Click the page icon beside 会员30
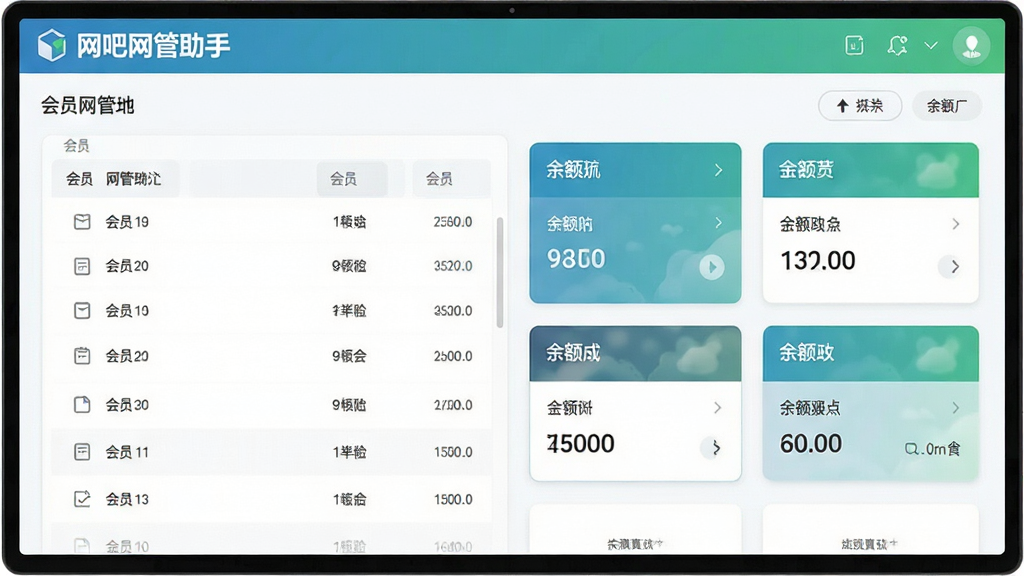Image resolution: width=1024 pixels, height=576 pixels. [82, 405]
